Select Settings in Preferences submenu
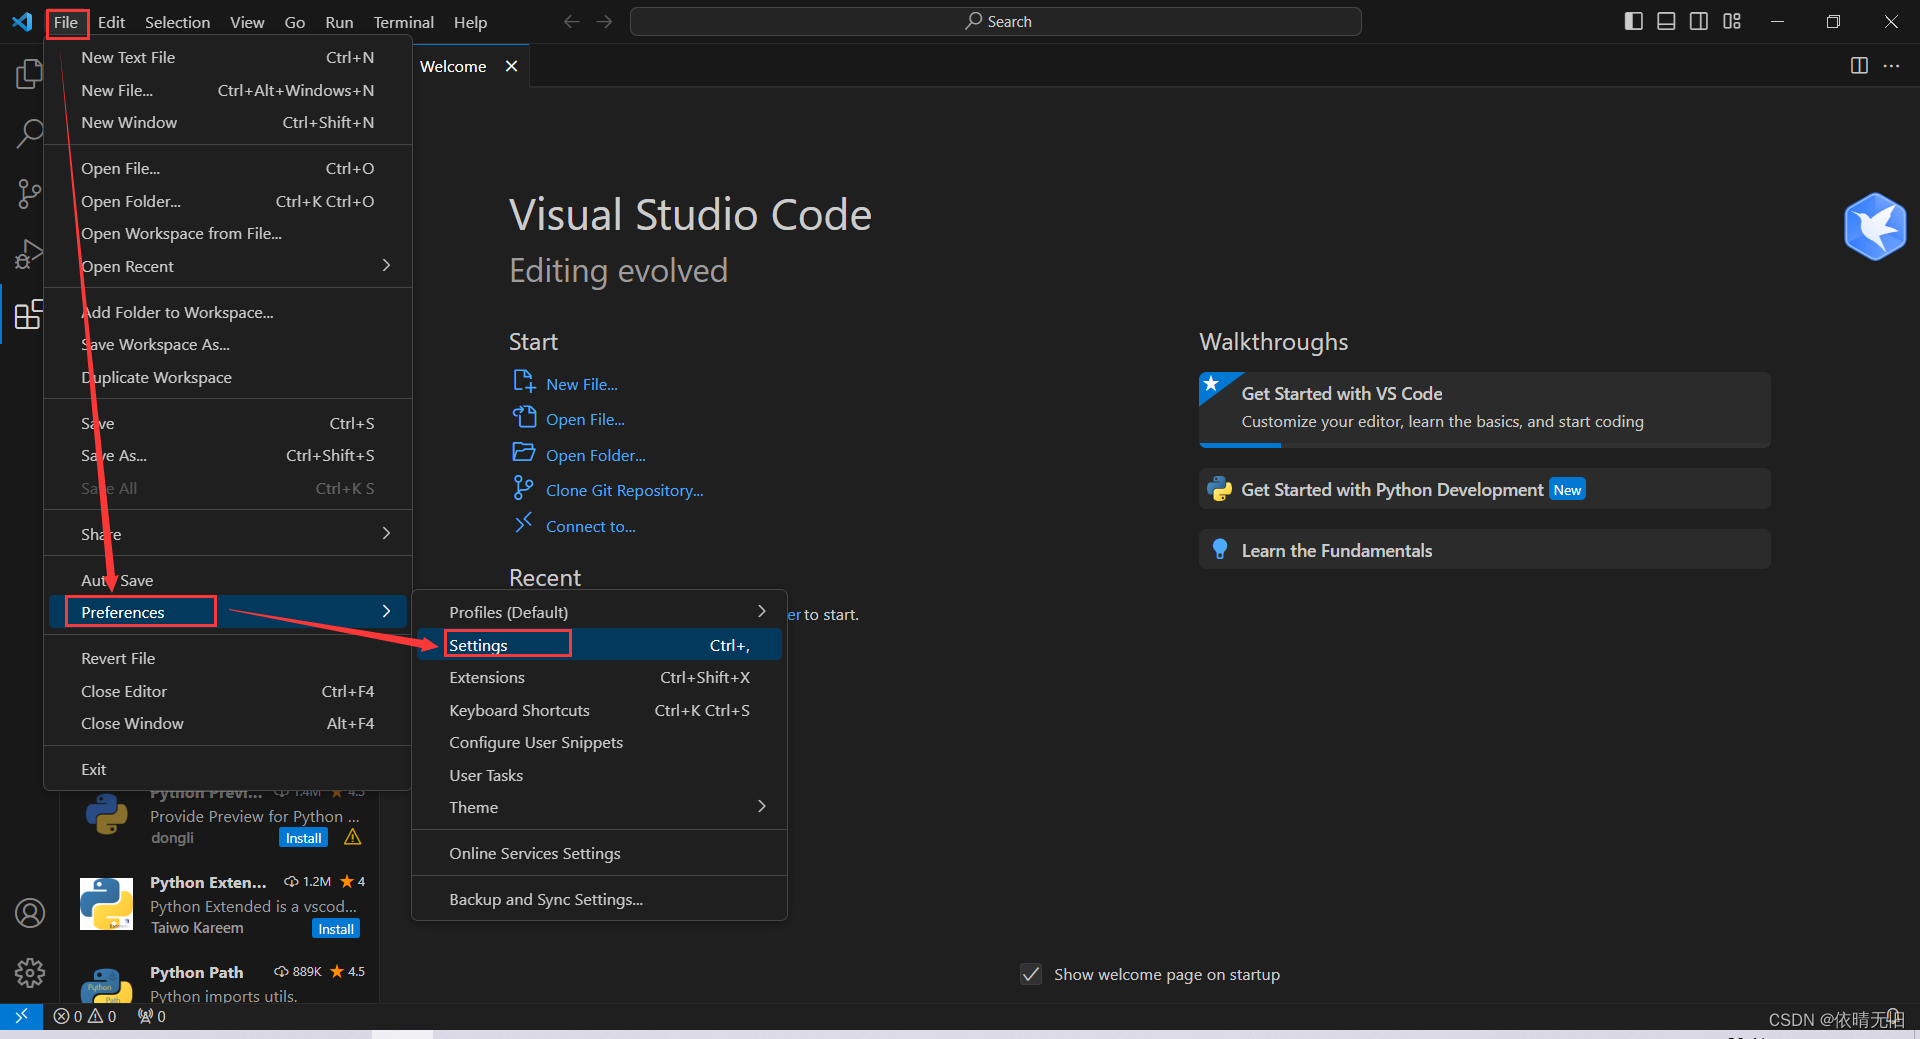Viewport: 1920px width, 1039px height. click(599, 645)
